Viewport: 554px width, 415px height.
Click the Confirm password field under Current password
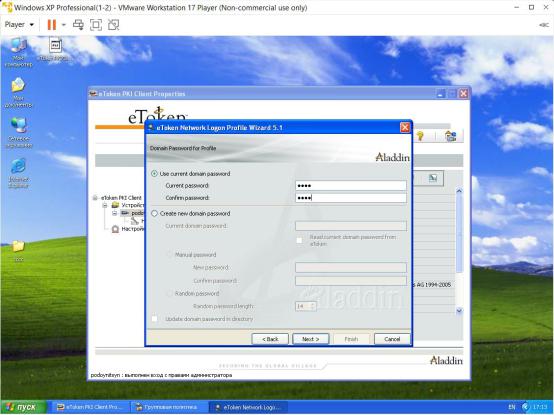351,198
